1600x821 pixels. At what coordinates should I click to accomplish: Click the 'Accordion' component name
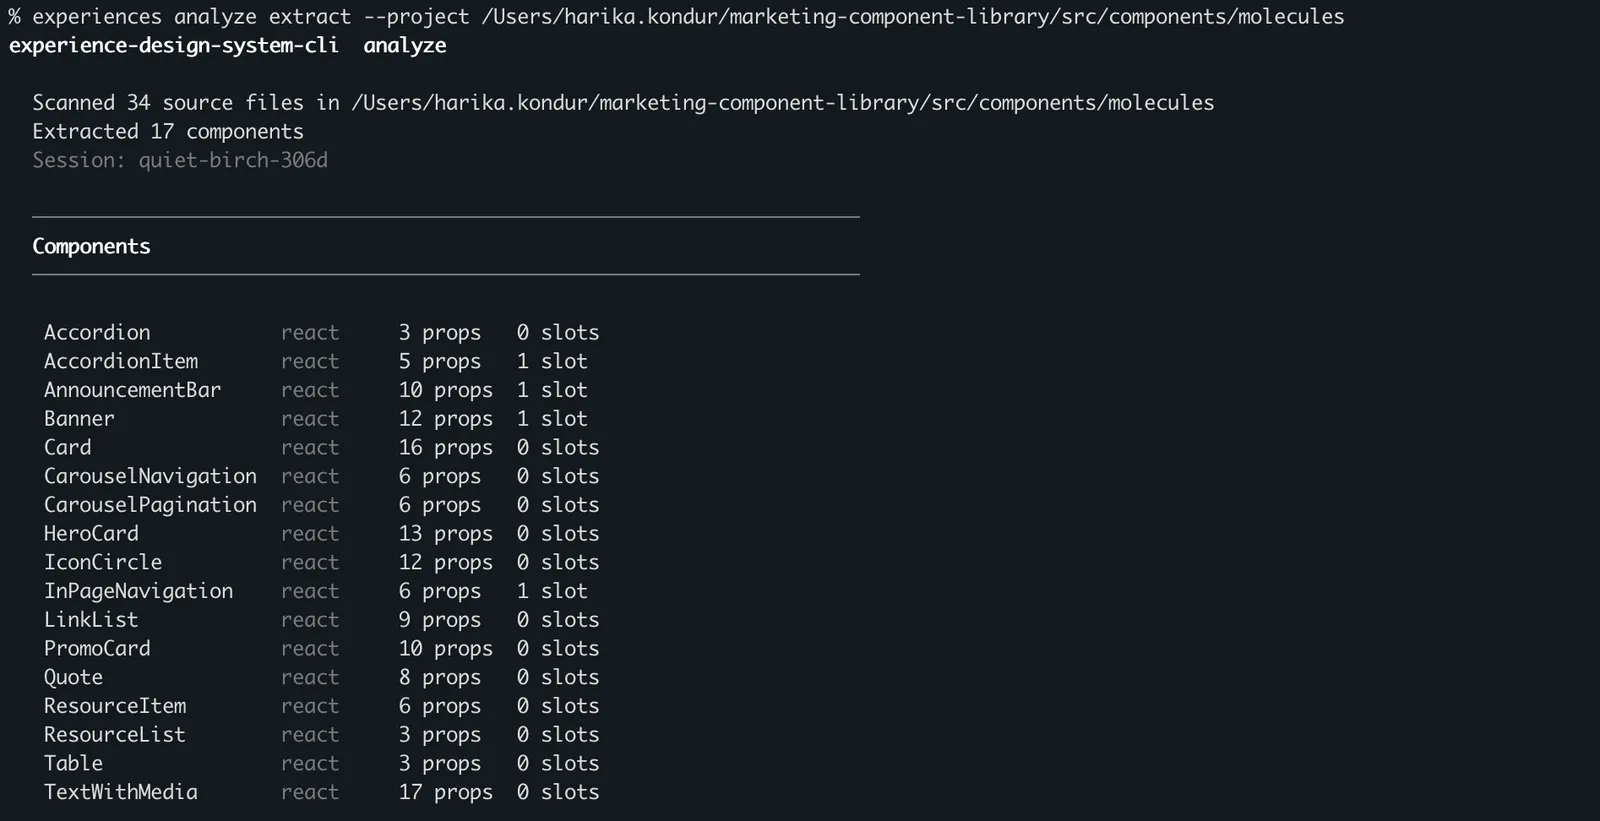pos(97,332)
